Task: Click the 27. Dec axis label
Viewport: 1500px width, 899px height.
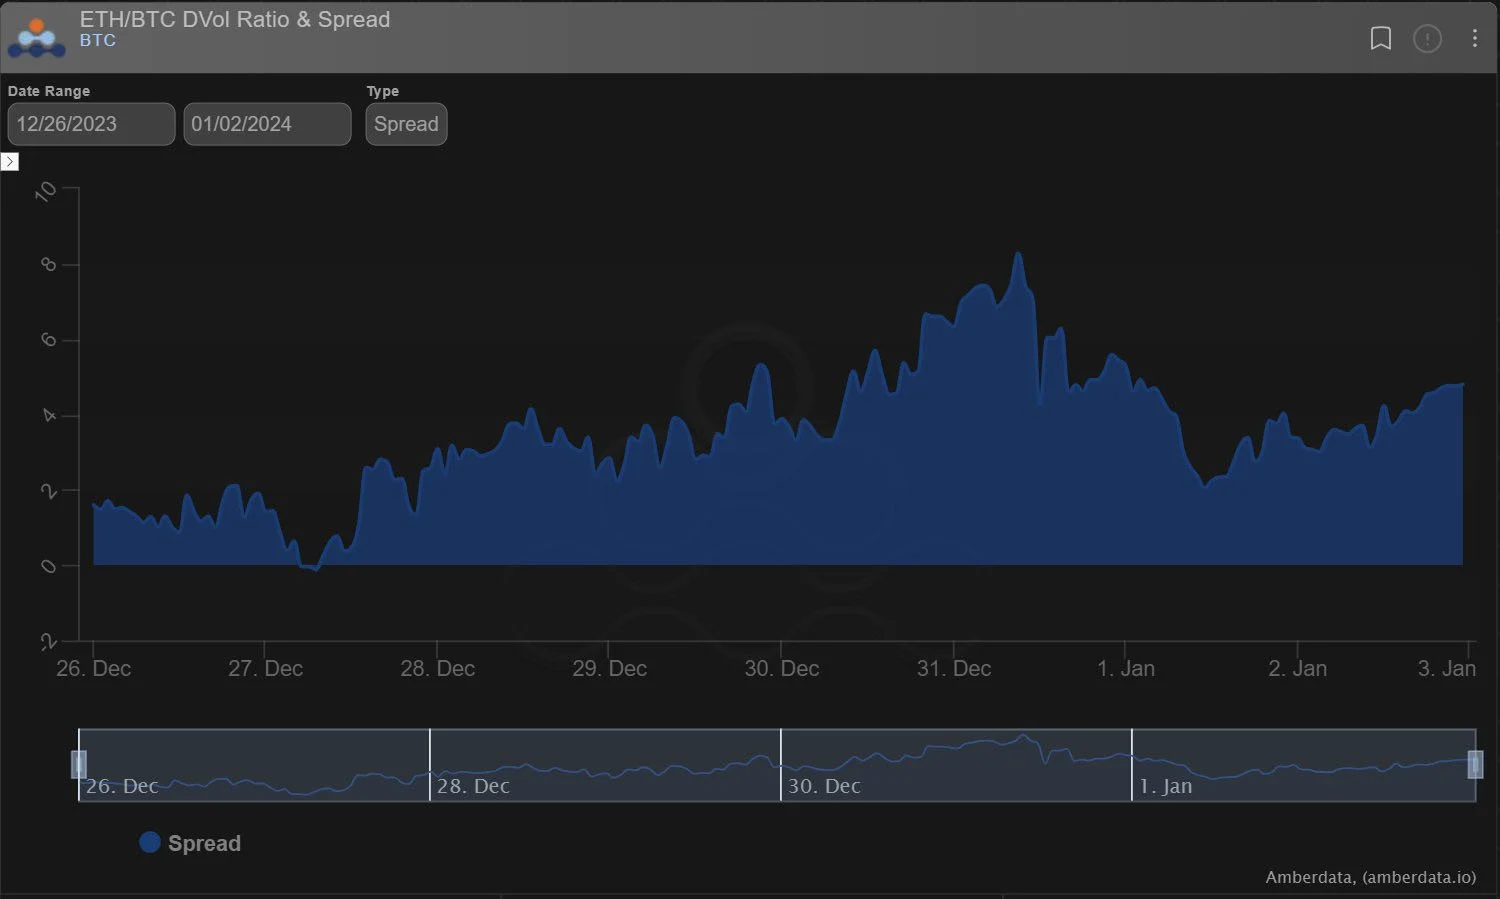Action: tap(265, 668)
